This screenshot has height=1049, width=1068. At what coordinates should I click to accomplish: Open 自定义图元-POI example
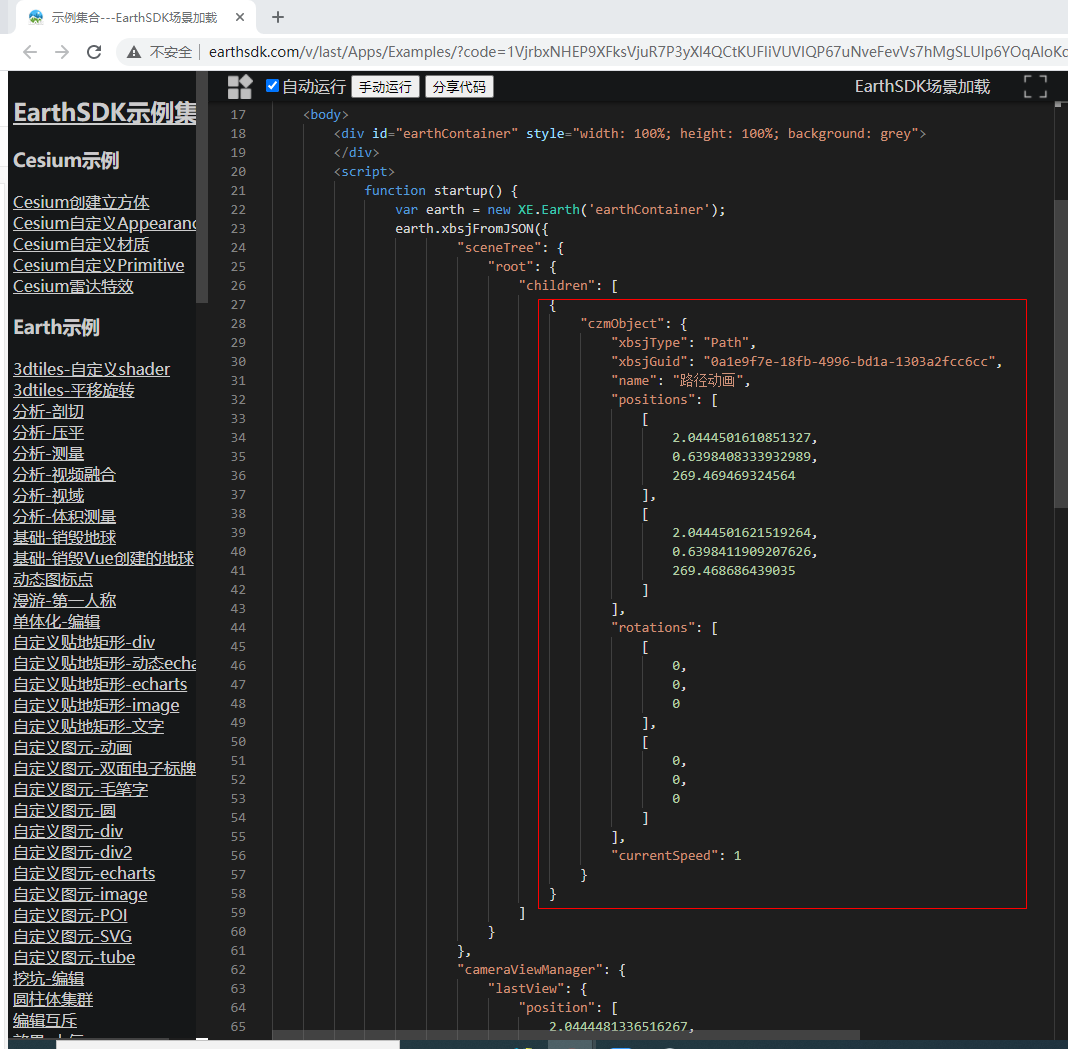pos(70,915)
